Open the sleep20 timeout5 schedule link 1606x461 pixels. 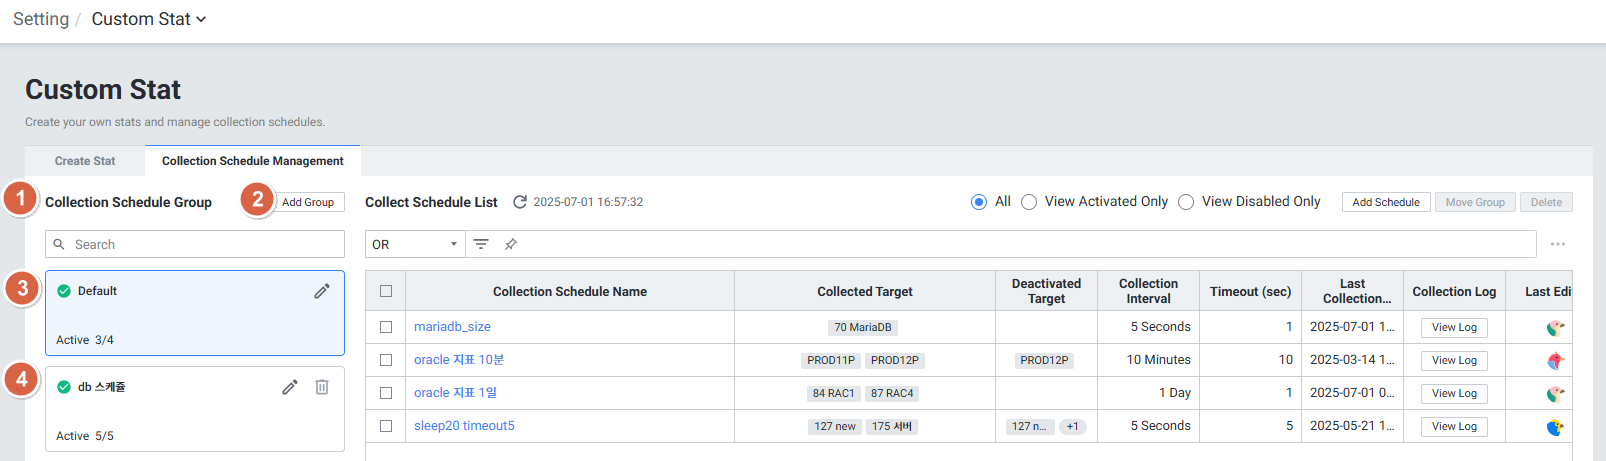click(464, 426)
